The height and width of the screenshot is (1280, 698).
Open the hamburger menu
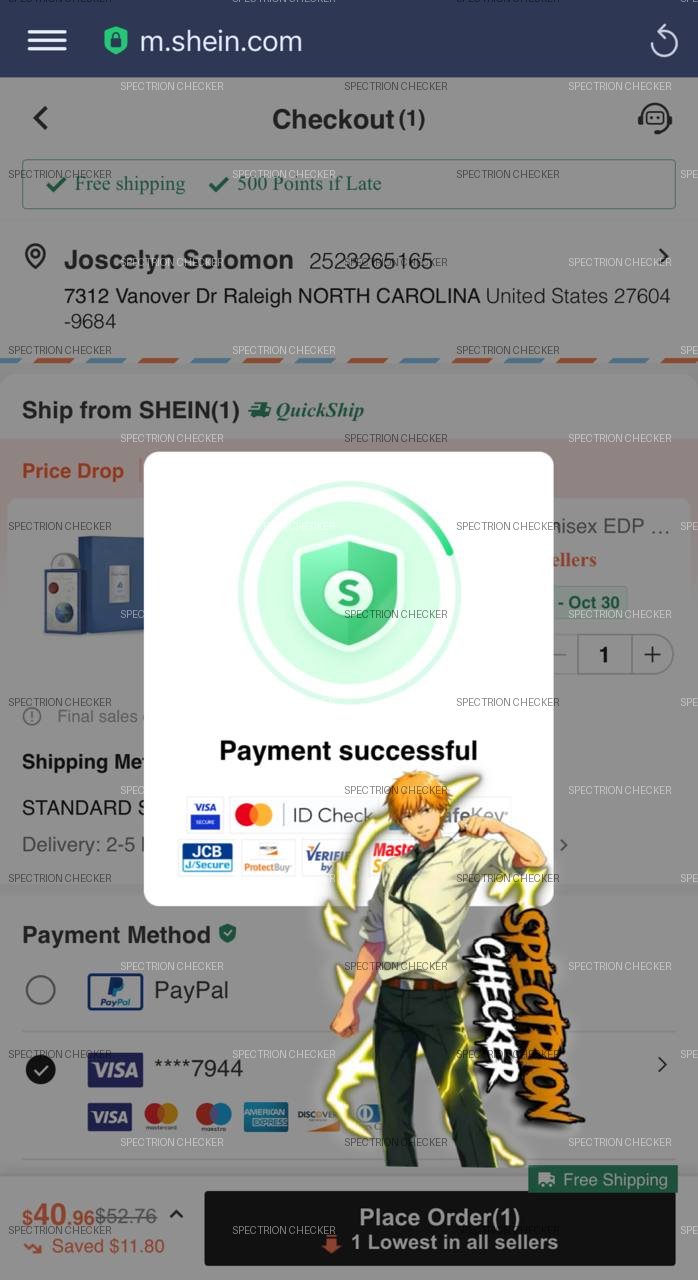click(47, 40)
